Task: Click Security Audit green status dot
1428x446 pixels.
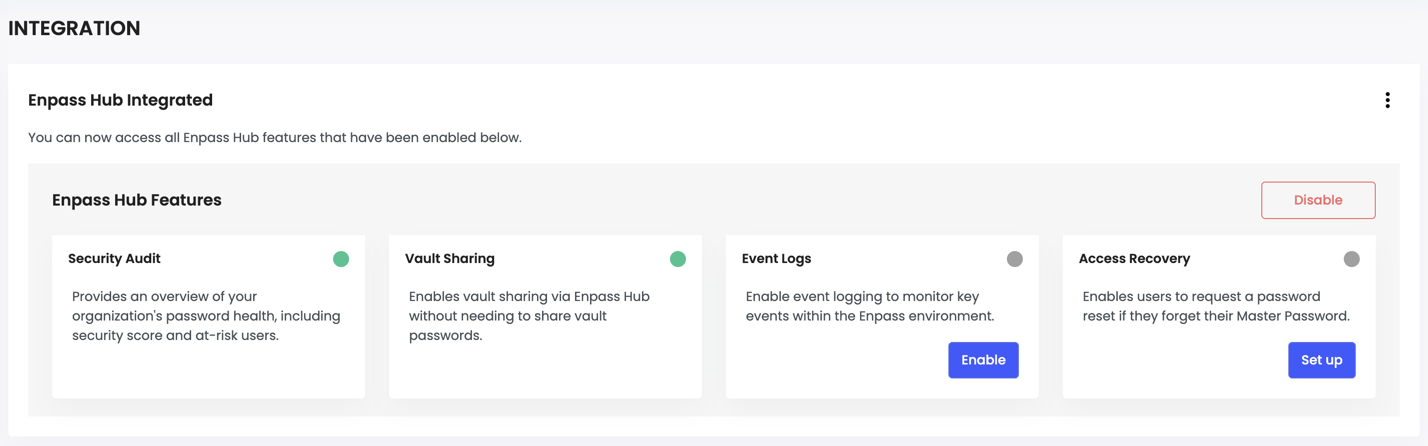Action: point(341,259)
